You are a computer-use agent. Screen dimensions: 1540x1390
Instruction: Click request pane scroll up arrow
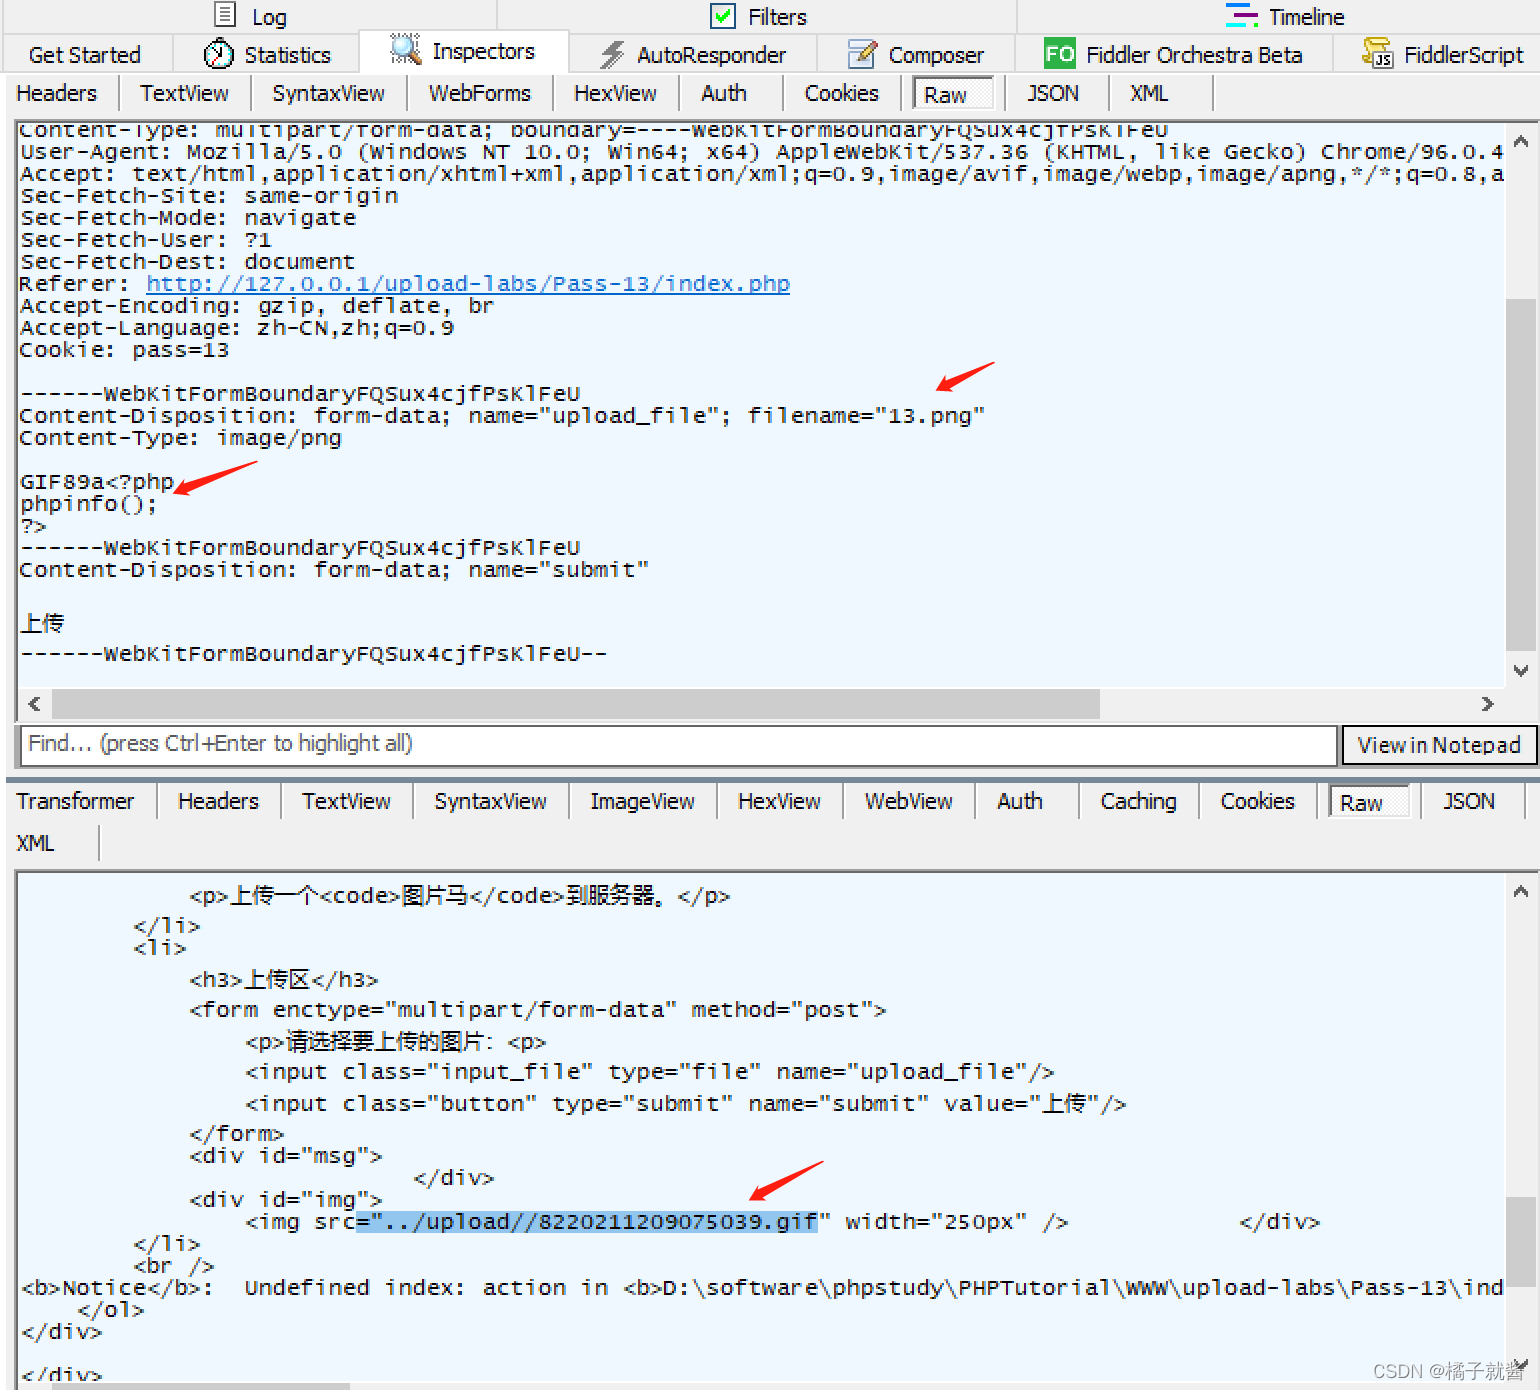pyautogui.click(x=1521, y=142)
